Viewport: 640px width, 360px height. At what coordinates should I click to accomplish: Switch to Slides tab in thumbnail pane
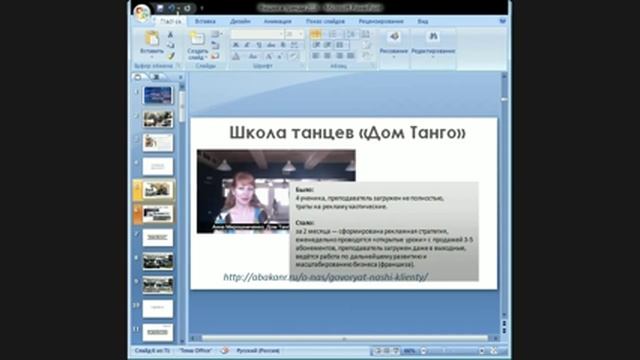tap(138, 77)
